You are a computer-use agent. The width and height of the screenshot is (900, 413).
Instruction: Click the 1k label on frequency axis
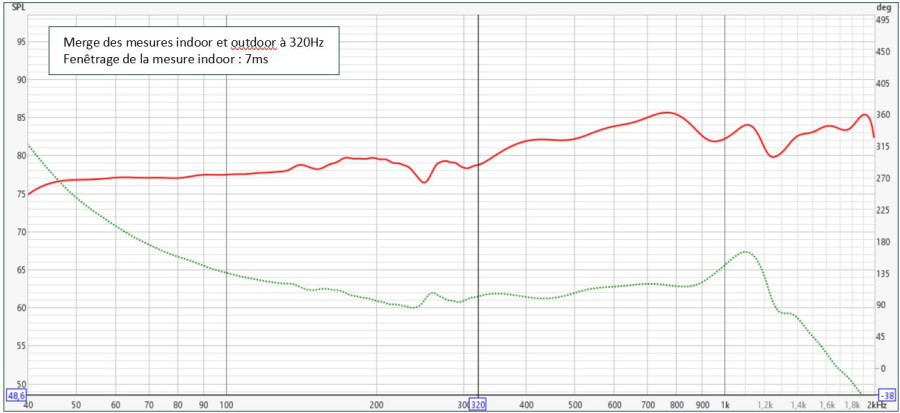tap(725, 405)
